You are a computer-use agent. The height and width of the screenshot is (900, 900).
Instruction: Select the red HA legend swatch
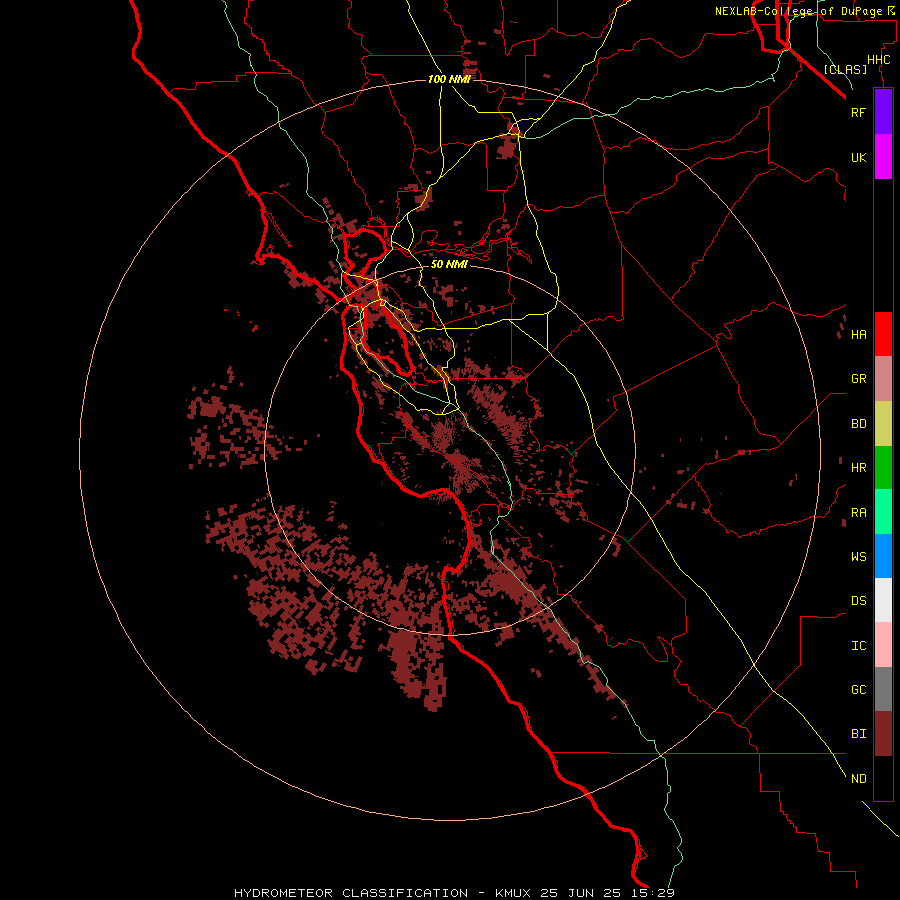tap(883, 334)
